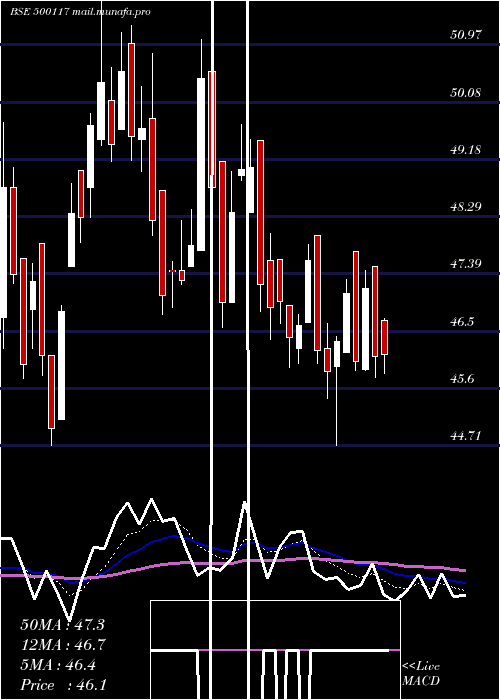
Task: Click the 48.29 price level label
Action: [x=466, y=207]
